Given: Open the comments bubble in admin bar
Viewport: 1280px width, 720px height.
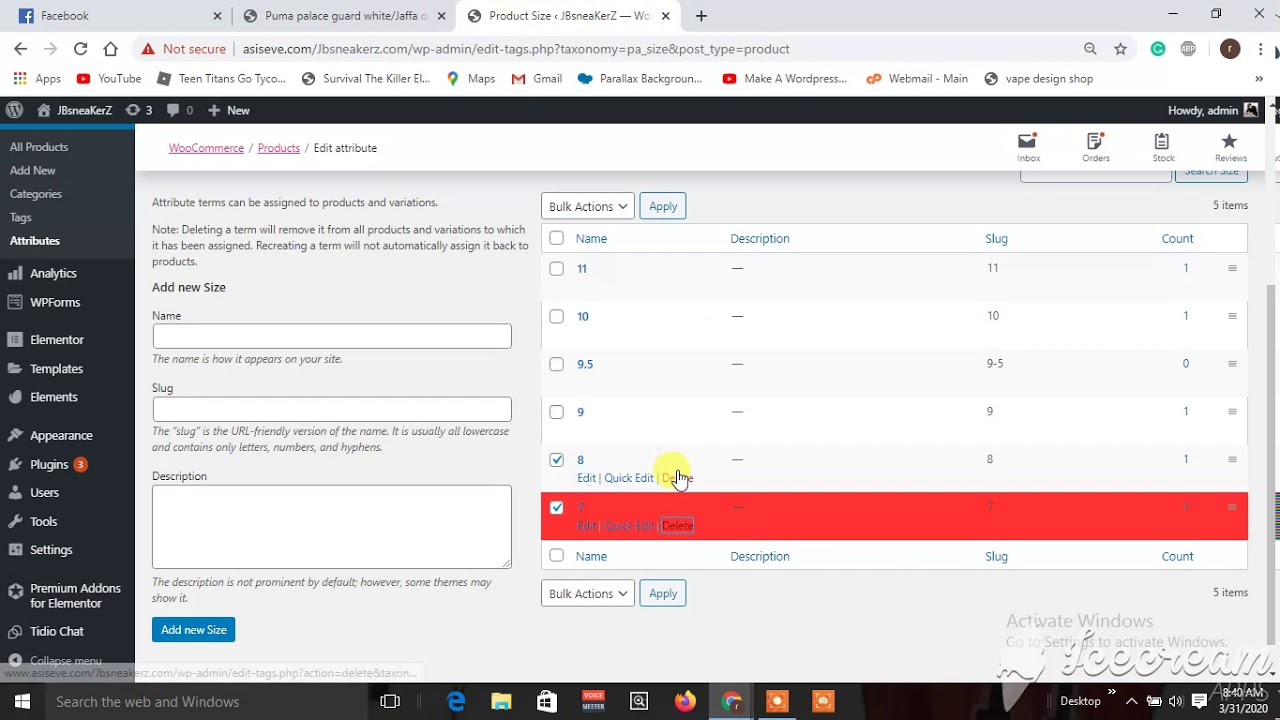Looking at the screenshot, I should [180, 110].
